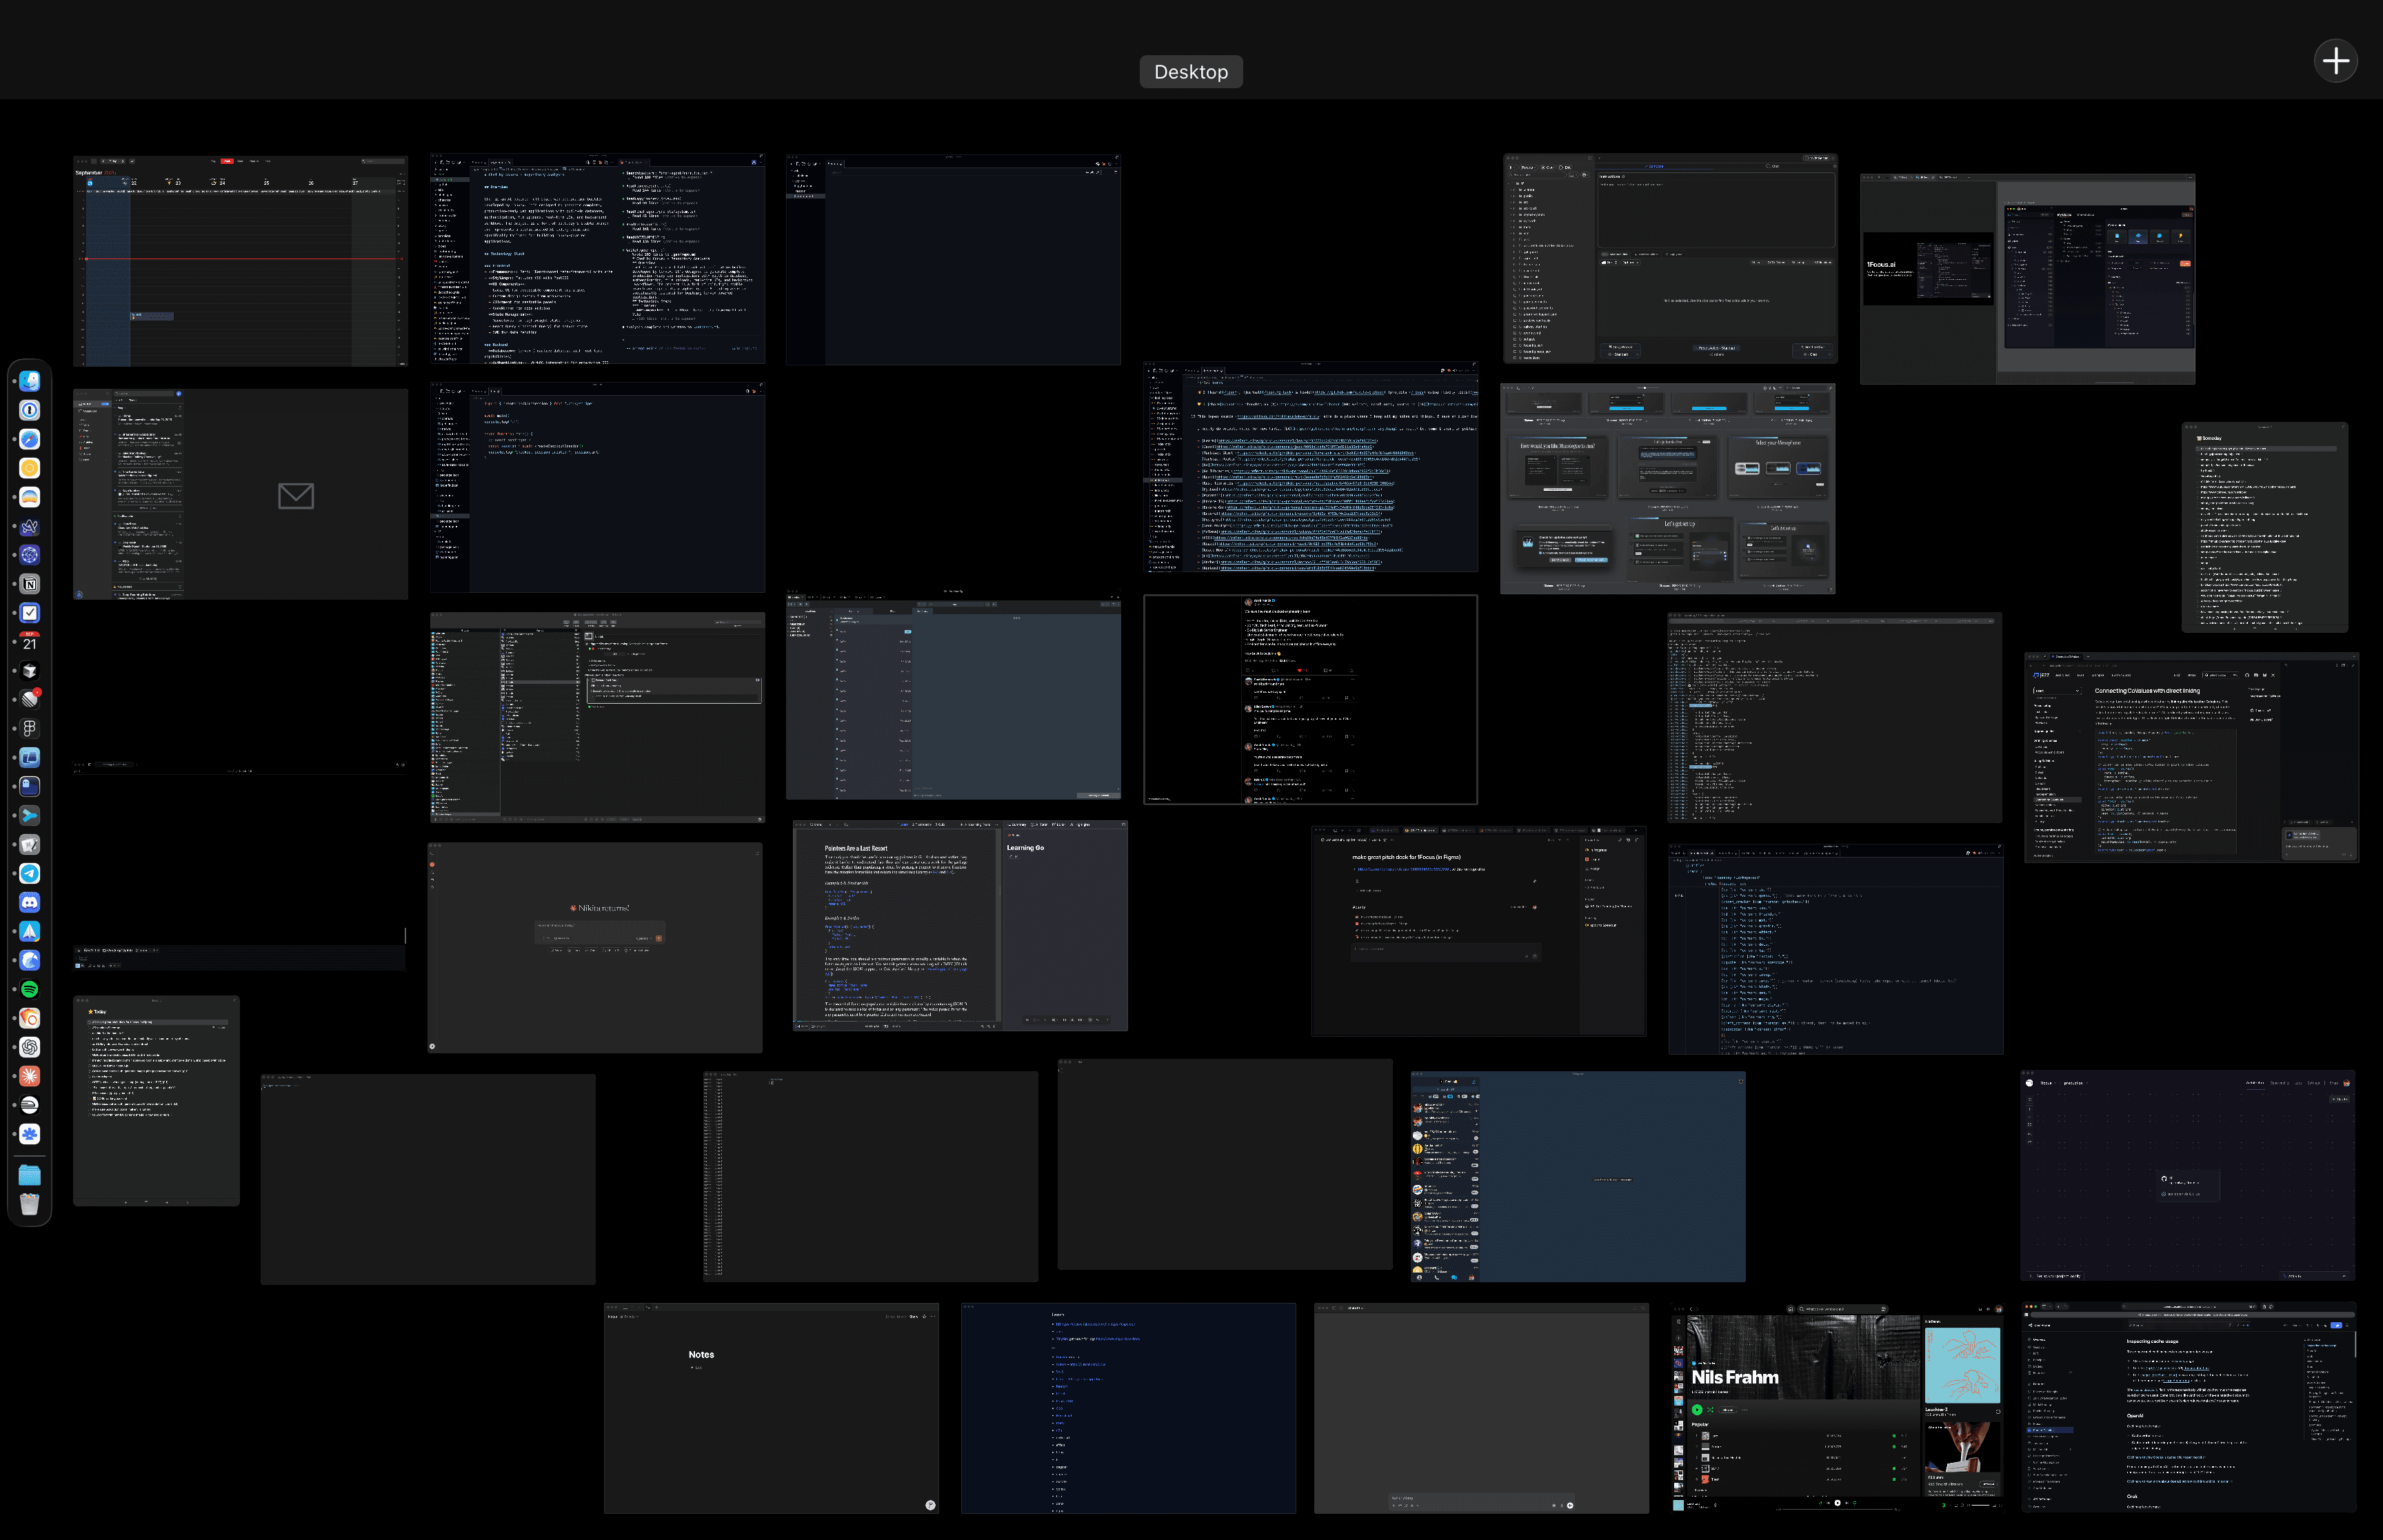
Task: Open Safari from the dock
Action: click(30, 439)
